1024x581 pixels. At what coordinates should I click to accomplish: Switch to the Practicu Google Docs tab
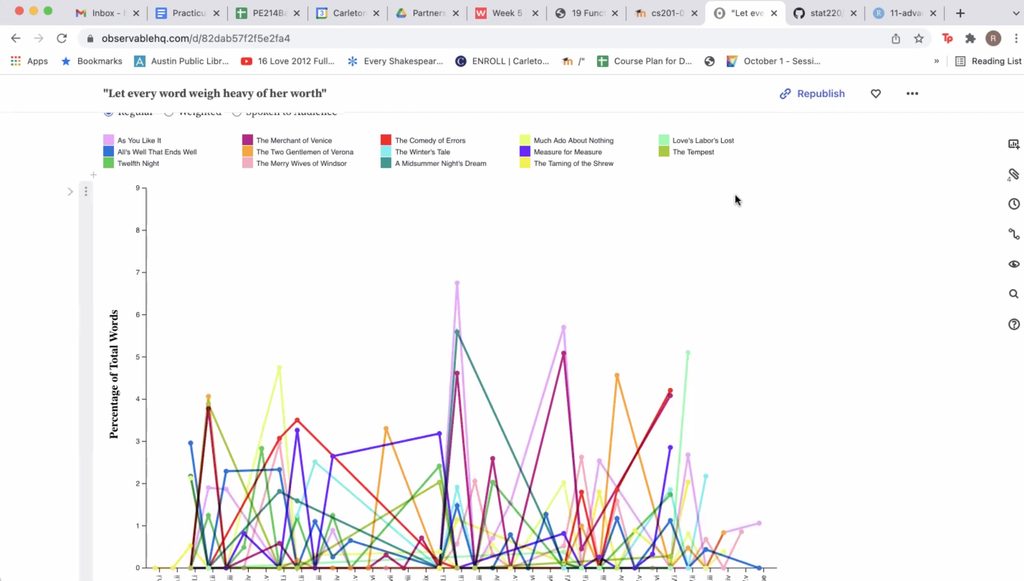[x=185, y=13]
